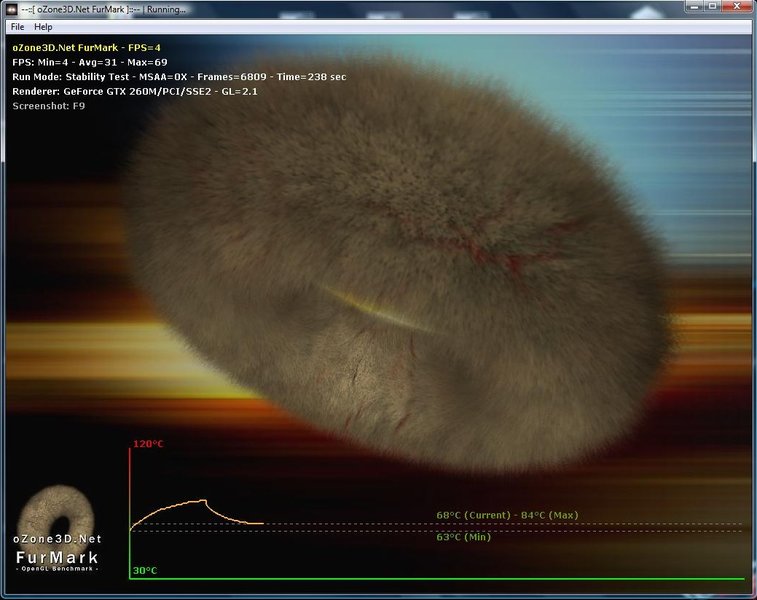Click the FurMark window title bar icon
757x600 pixels.
coord(11,9)
